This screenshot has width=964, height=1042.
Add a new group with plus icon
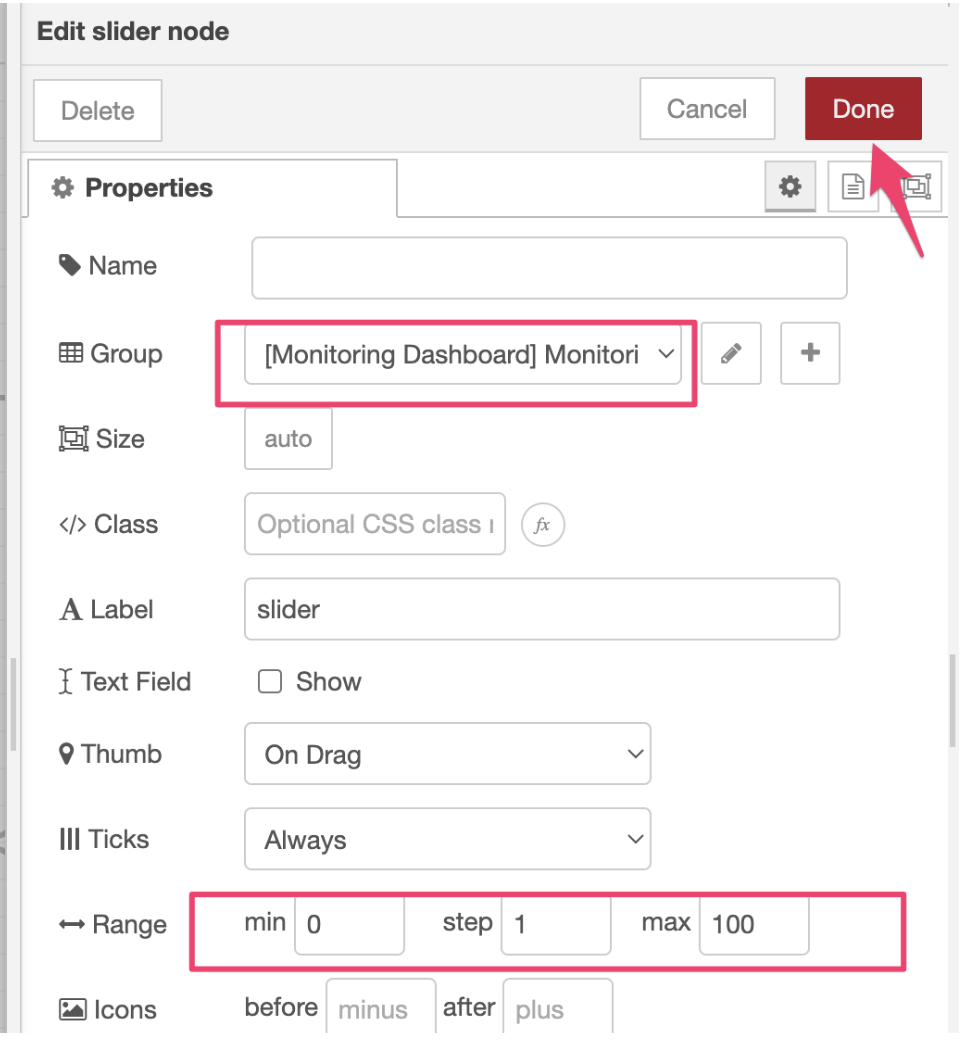coord(810,354)
